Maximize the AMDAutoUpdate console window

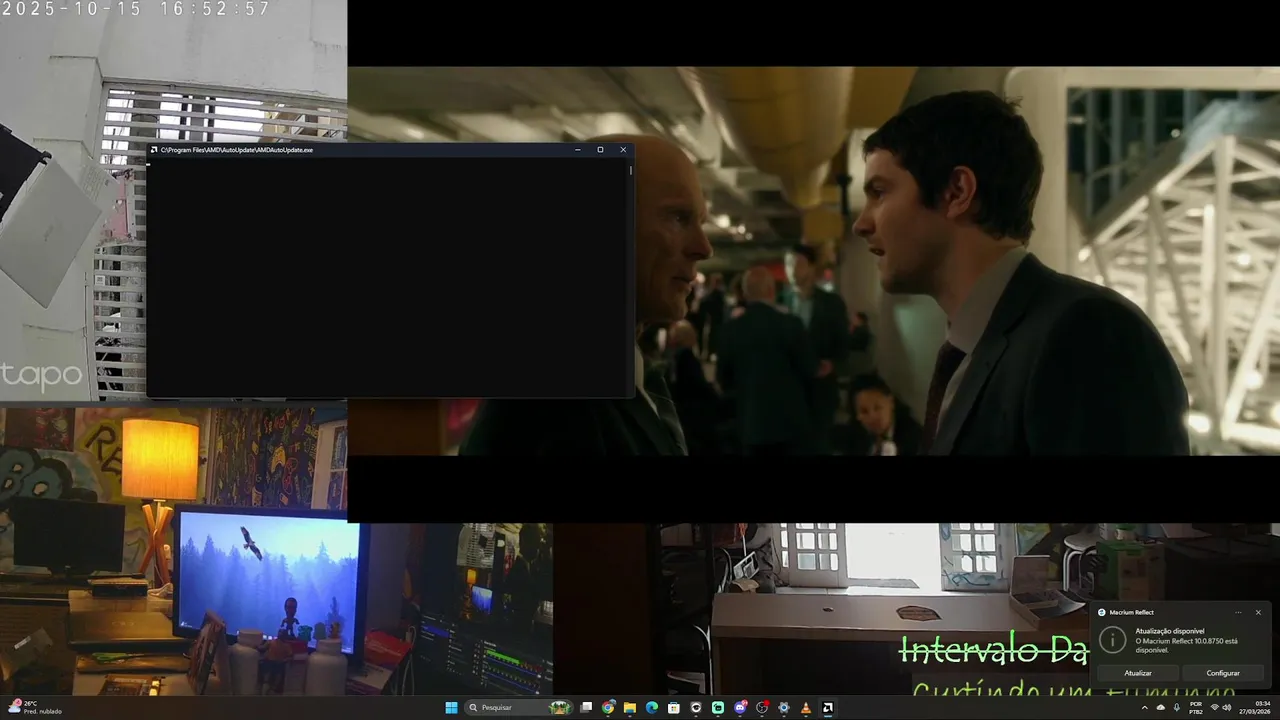tap(600, 150)
